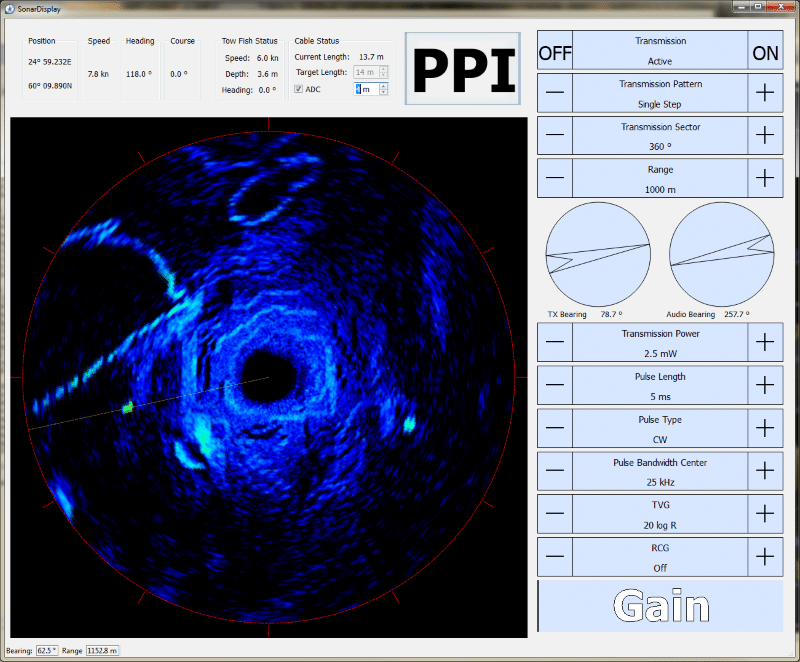The width and height of the screenshot is (800, 662).
Task: Increase Range using its plus icon
Action: click(766, 177)
